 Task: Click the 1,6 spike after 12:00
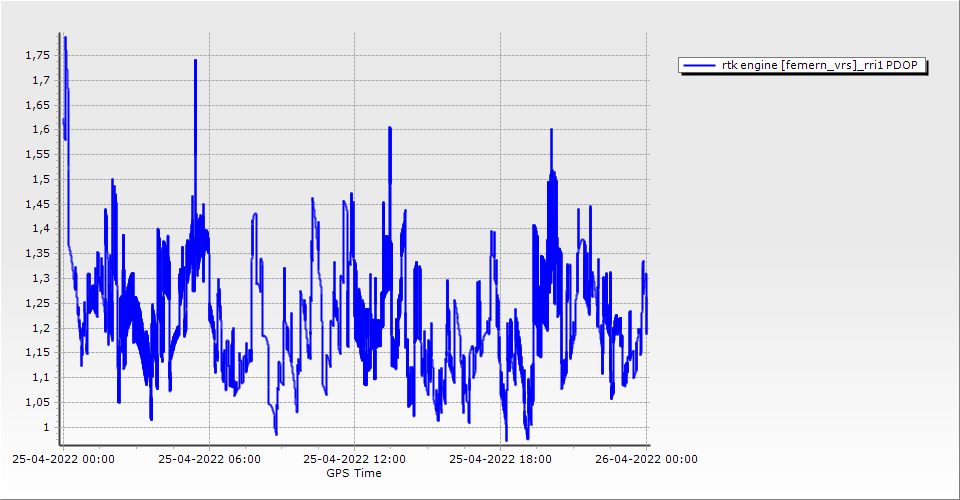coord(390,128)
